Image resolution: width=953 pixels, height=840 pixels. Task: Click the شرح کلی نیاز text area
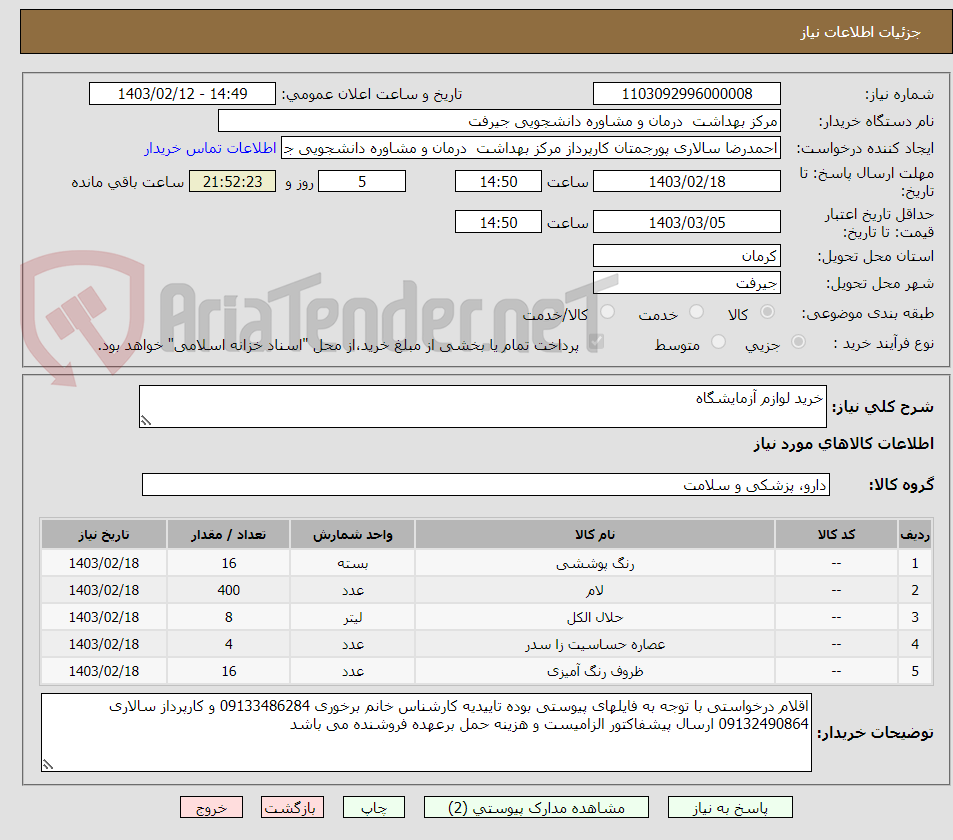coord(483,406)
